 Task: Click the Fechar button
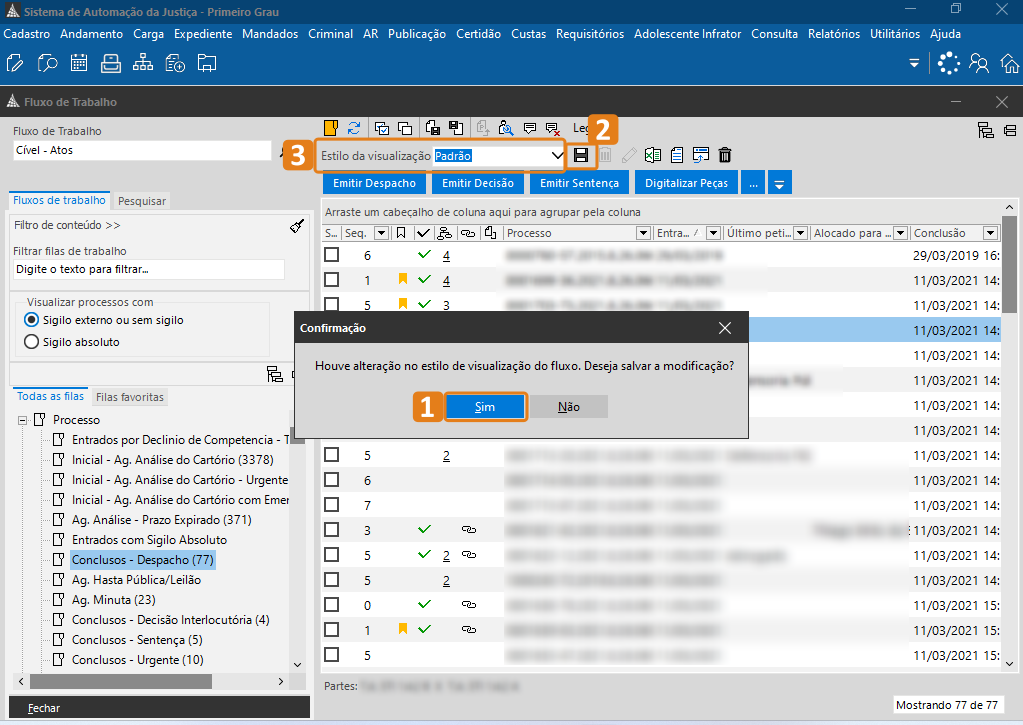tap(159, 708)
